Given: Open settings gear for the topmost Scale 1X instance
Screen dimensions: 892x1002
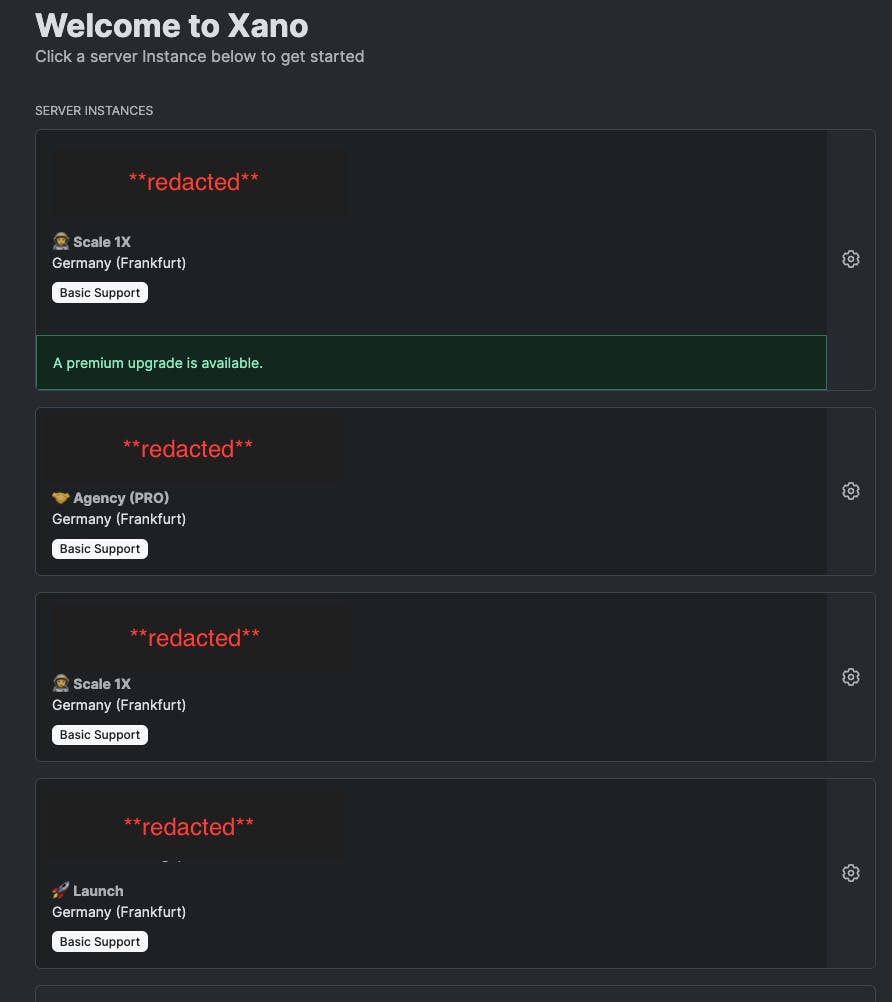Looking at the screenshot, I should (x=850, y=259).
